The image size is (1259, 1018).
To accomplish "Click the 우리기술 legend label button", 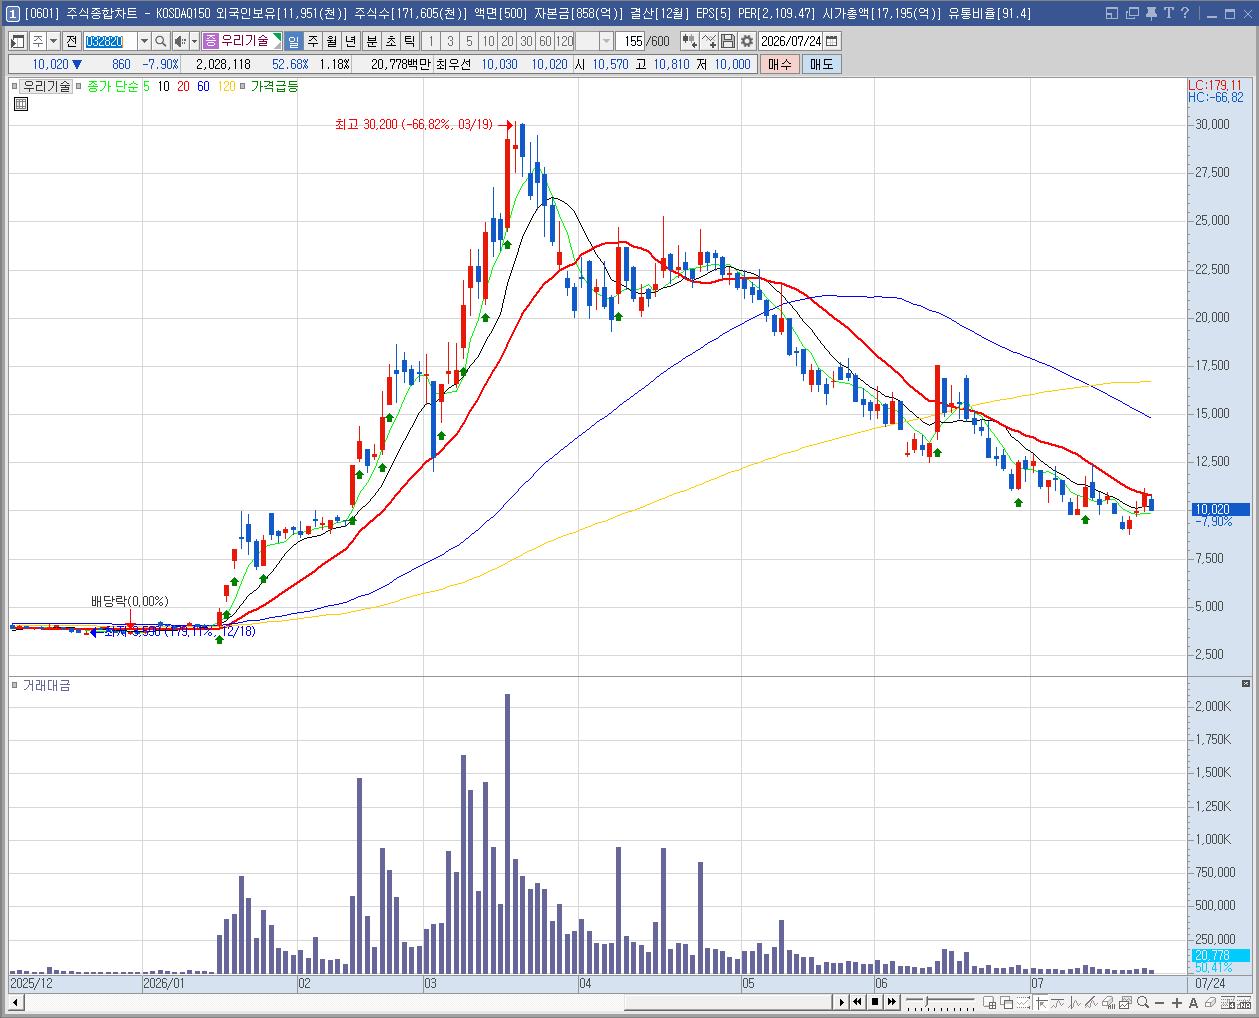I will (47, 86).
